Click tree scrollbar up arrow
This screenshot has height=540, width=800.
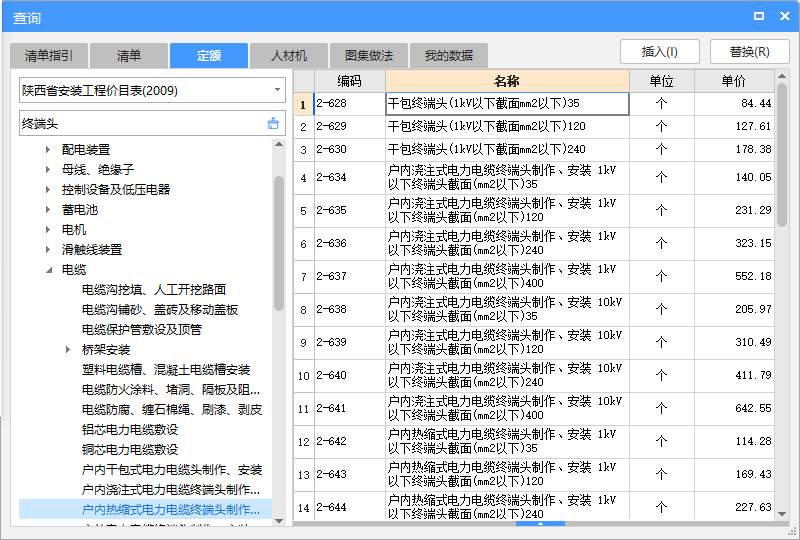279,144
